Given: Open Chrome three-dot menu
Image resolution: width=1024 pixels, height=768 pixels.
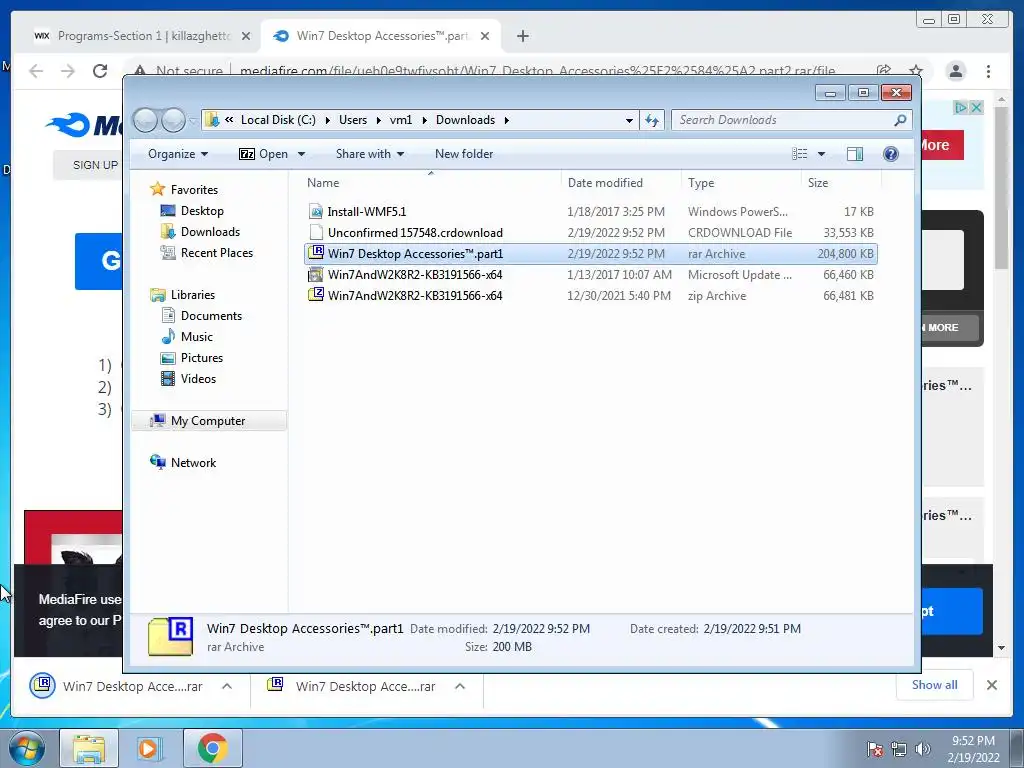Looking at the screenshot, I should tap(988, 71).
